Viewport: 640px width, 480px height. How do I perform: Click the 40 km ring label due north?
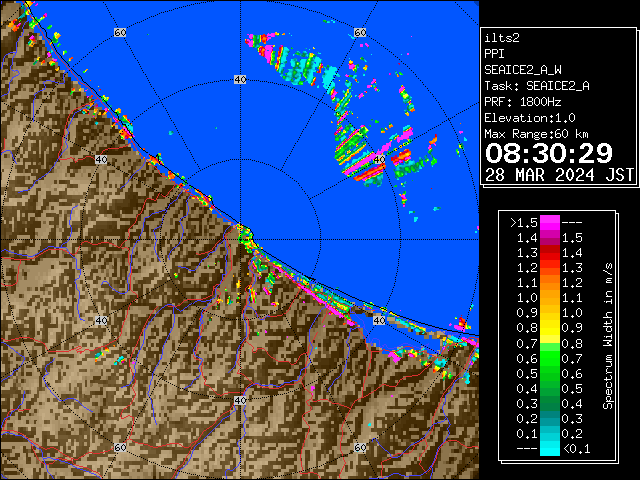point(240,80)
